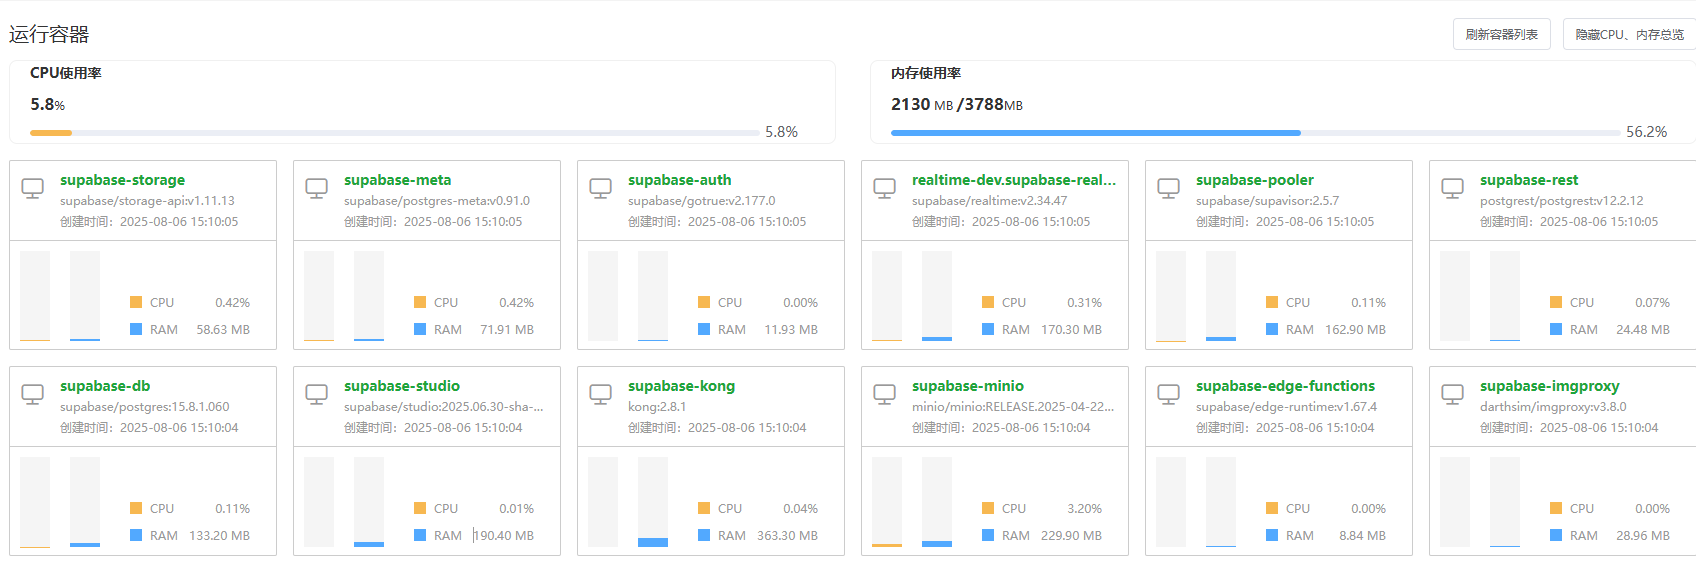Click the monitor icon of supabase-pooler
Image resolution: width=1696 pixels, height=569 pixels.
tap(1169, 188)
